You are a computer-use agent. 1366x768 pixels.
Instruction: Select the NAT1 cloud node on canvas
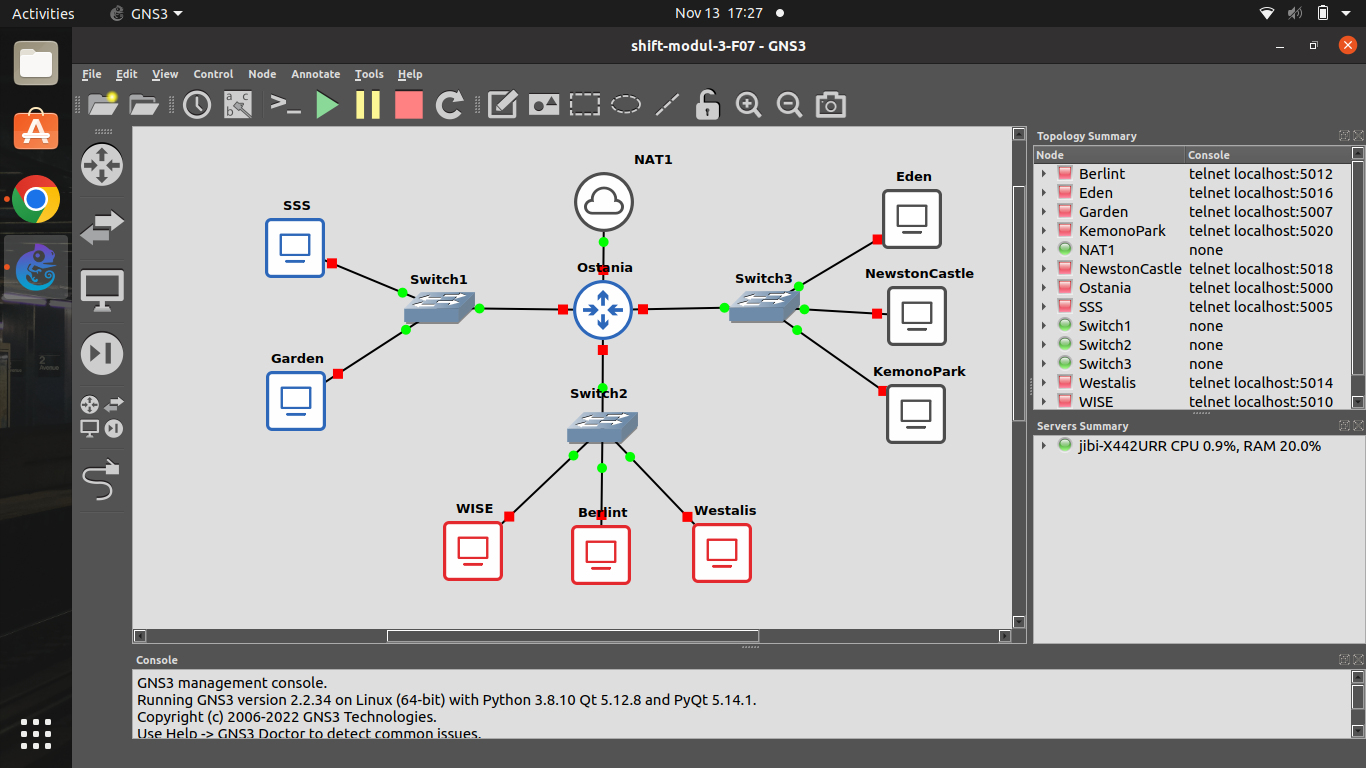pyautogui.click(x=604, y=202)
